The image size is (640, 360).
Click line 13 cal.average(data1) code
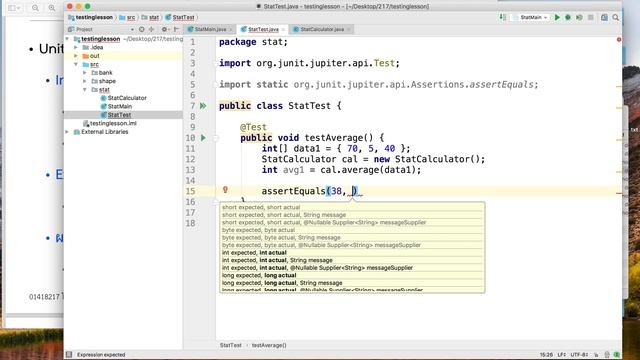tap(370, 170)
